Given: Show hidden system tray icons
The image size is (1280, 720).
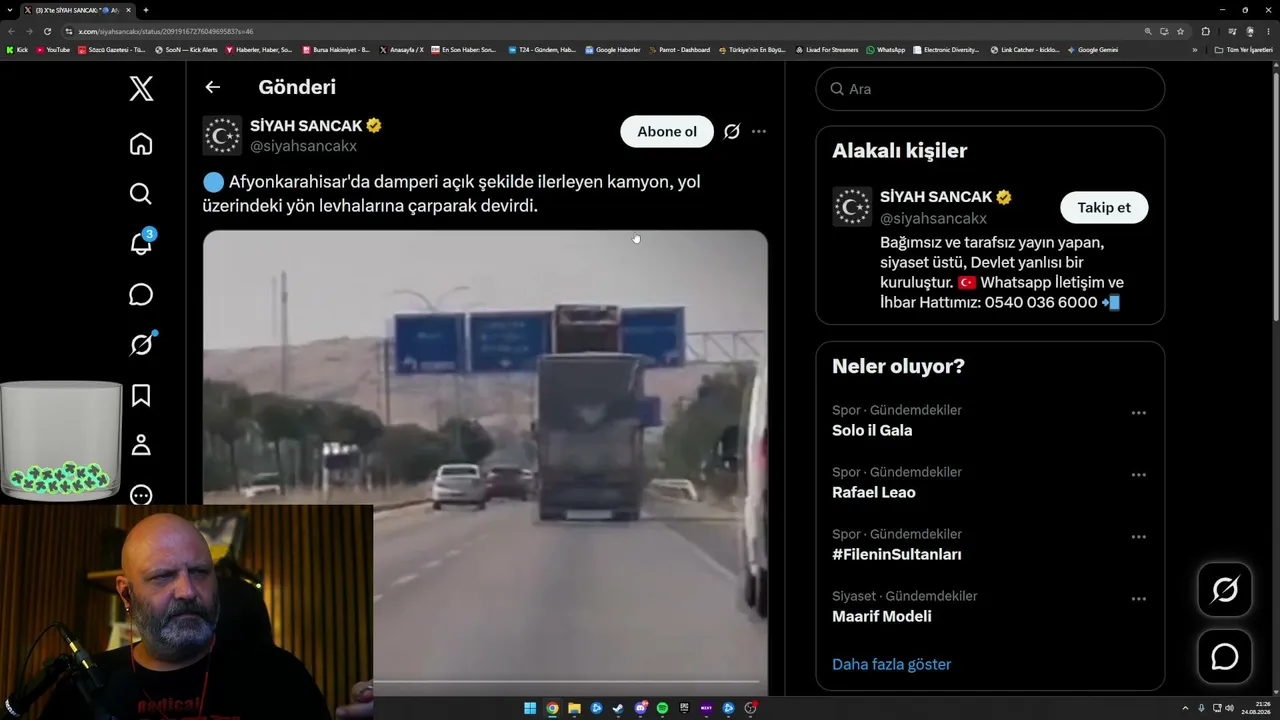Looking at the screenshot, I should point(1186,709).
